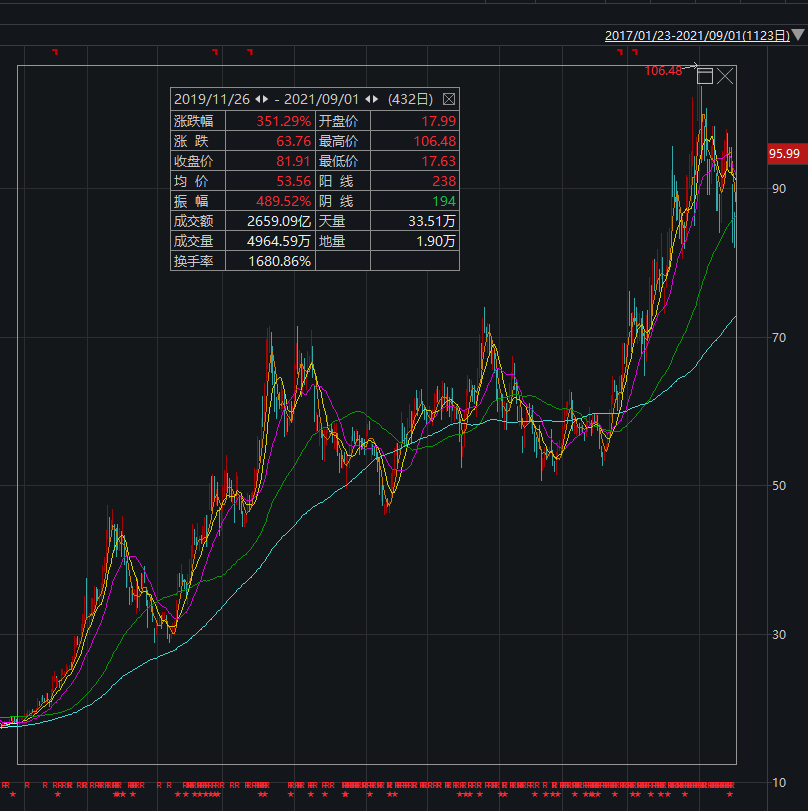808x811 pixels.
Task: Click the (432日) day count label
Action: [x=410, y=99]
